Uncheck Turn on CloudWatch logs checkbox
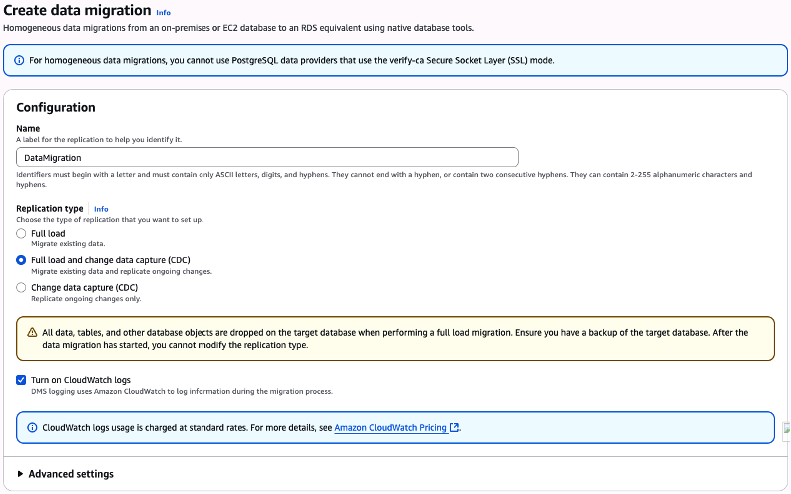Viewport: 791px width, 494px height. 22,380
